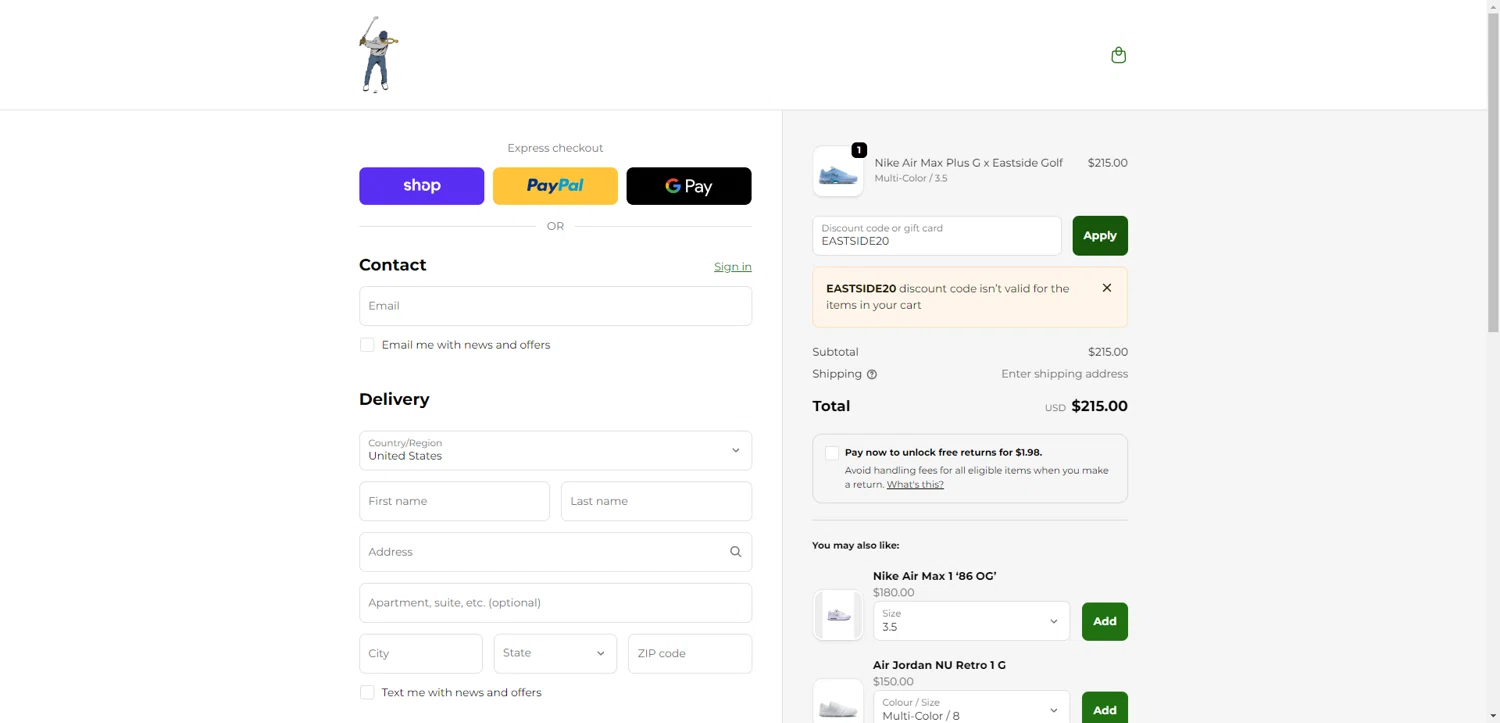Image resolution: width=1500 pixels, height=723 pixels.
Task: Click the Last name field
Action: tap(656, 501)
